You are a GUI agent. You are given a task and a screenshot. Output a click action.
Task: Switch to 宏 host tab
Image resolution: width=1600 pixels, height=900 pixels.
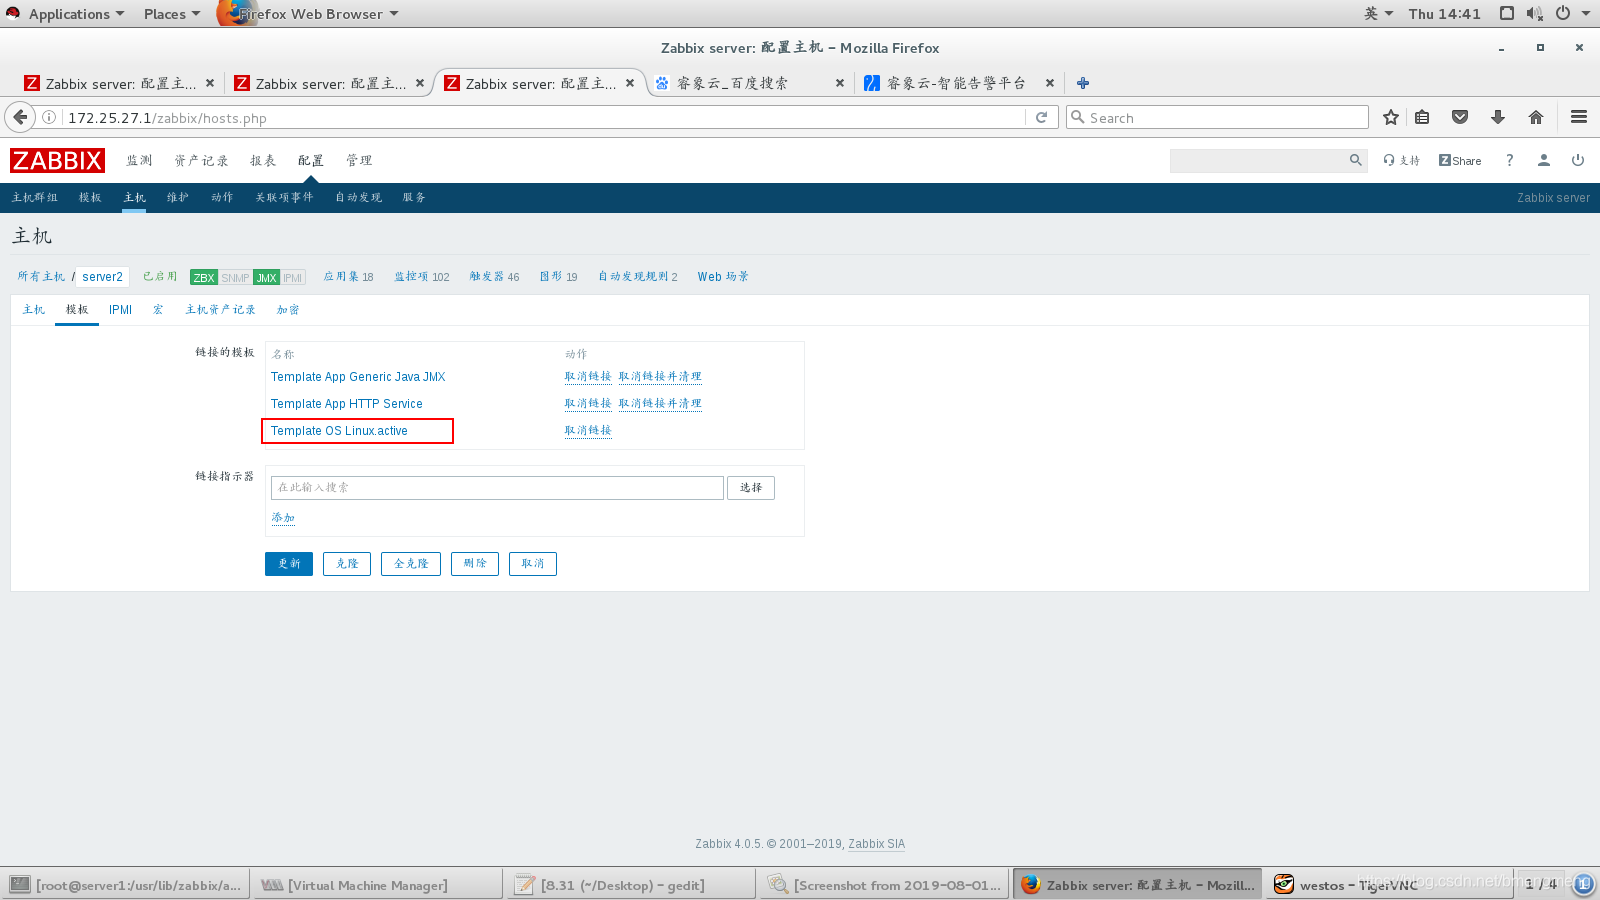click(x=158, y=310)
